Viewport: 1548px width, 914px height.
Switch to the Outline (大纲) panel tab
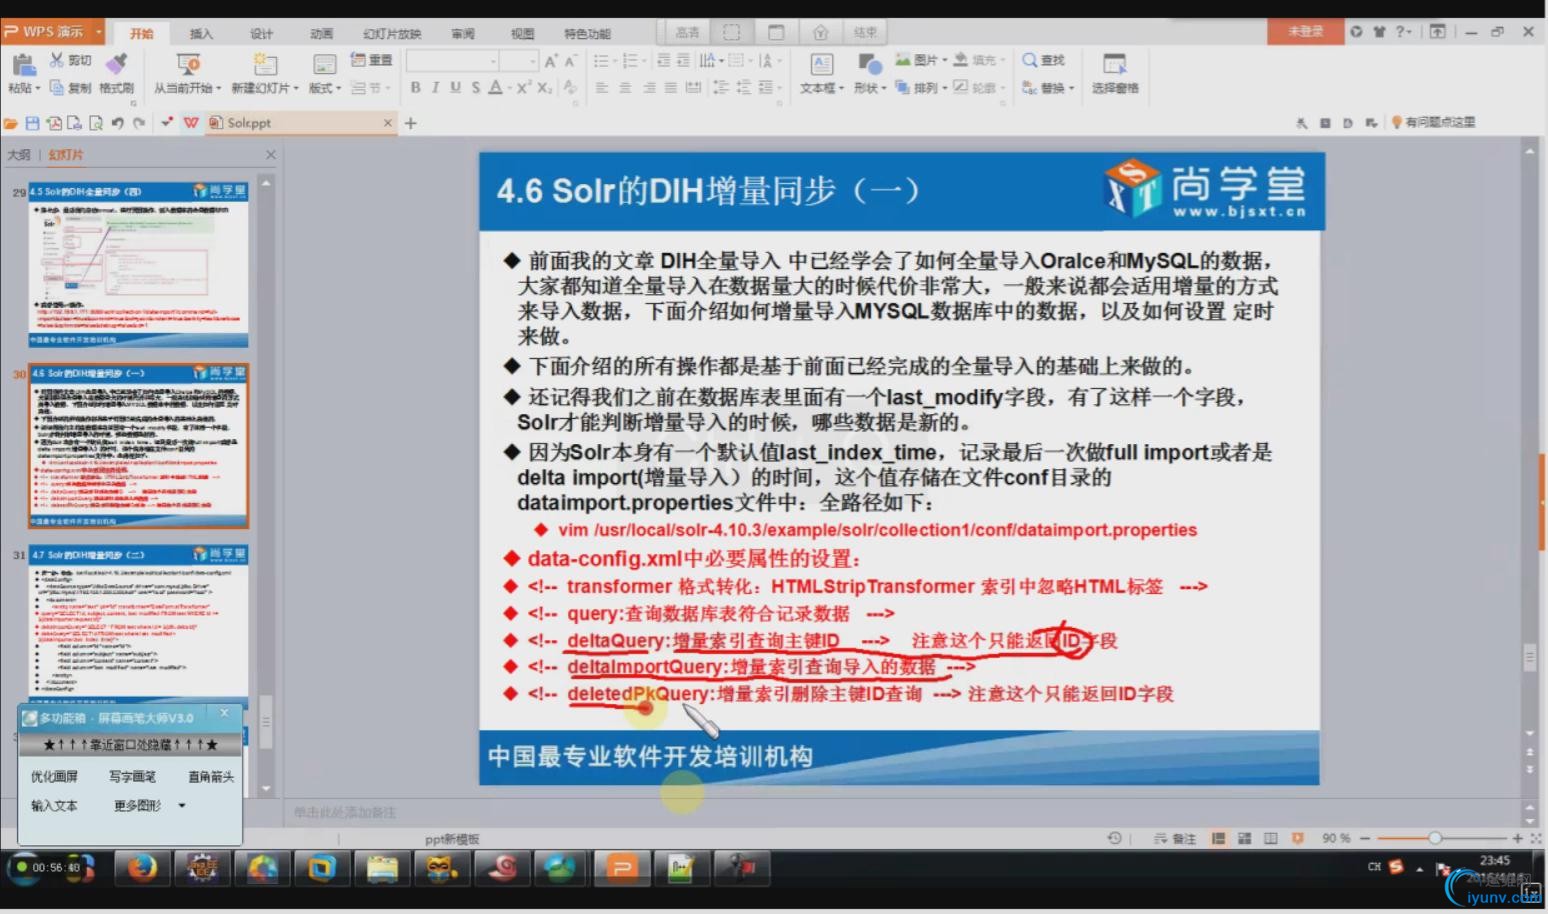coord(18,155)
